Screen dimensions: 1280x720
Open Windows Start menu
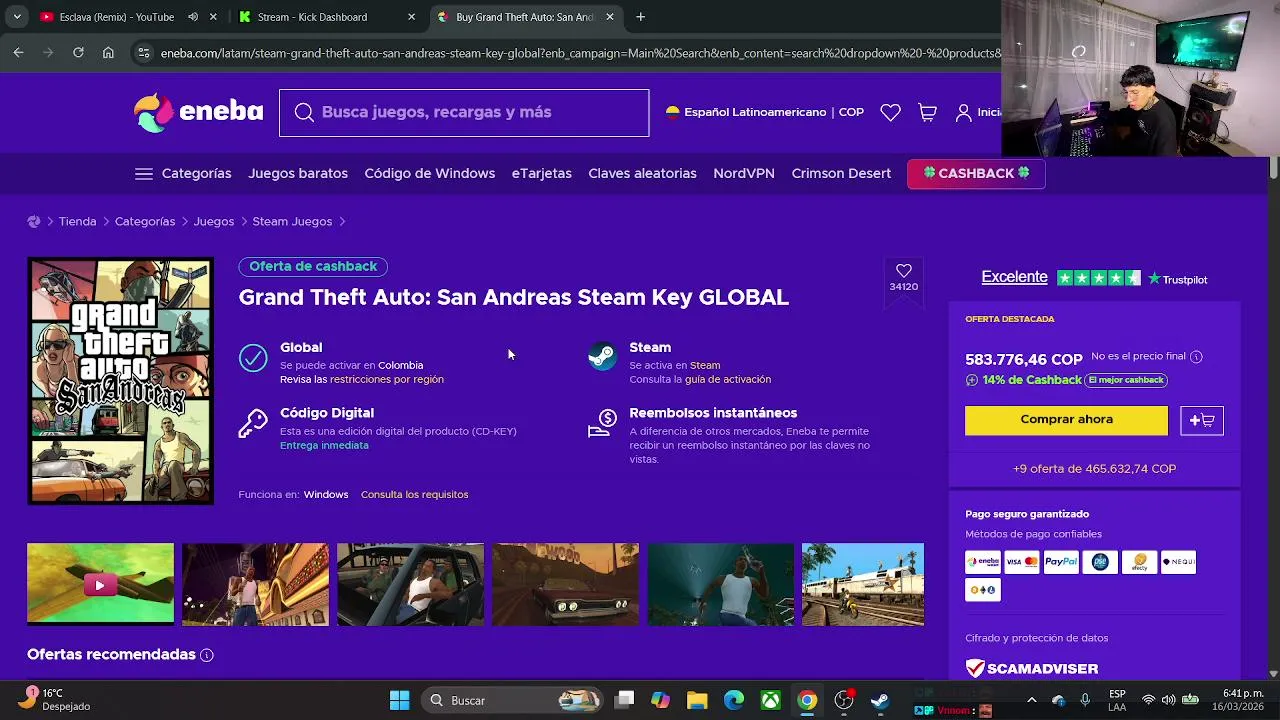tap(399, 700)
